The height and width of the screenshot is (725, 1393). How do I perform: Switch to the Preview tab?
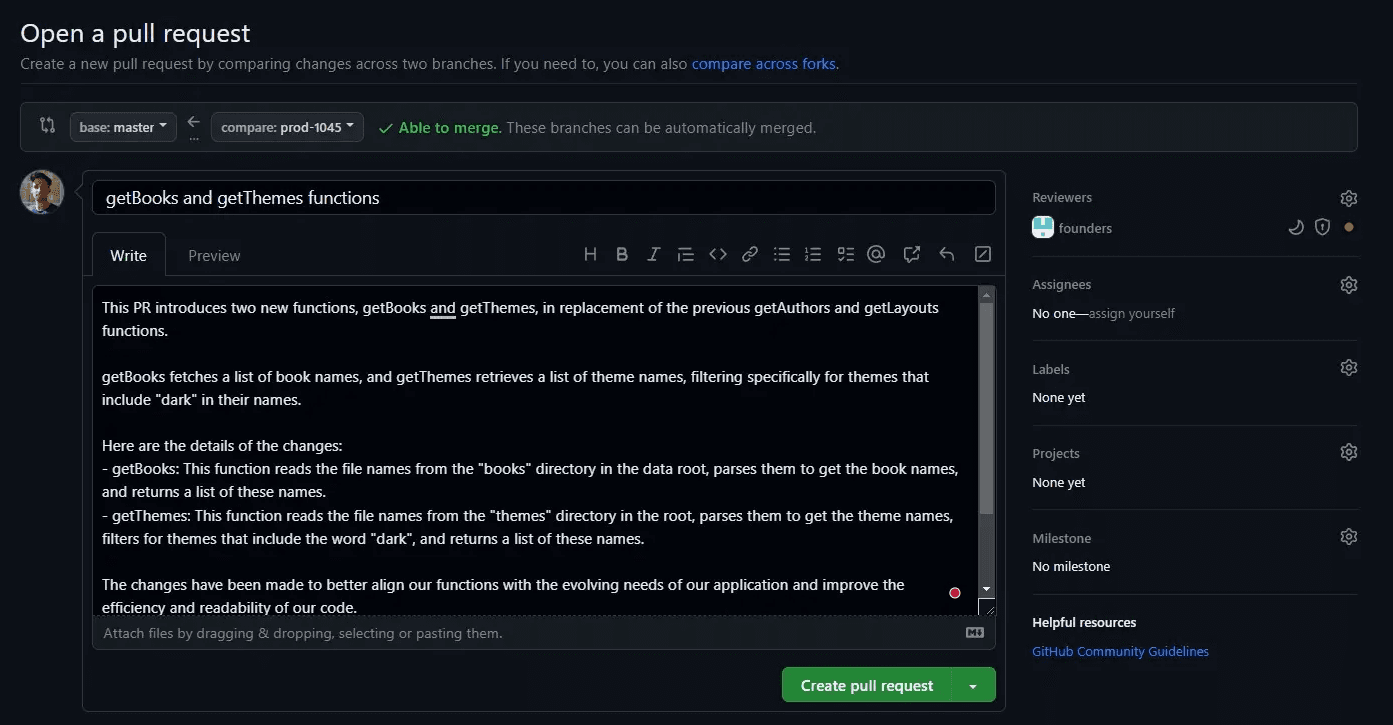click(x=214, y=256)
